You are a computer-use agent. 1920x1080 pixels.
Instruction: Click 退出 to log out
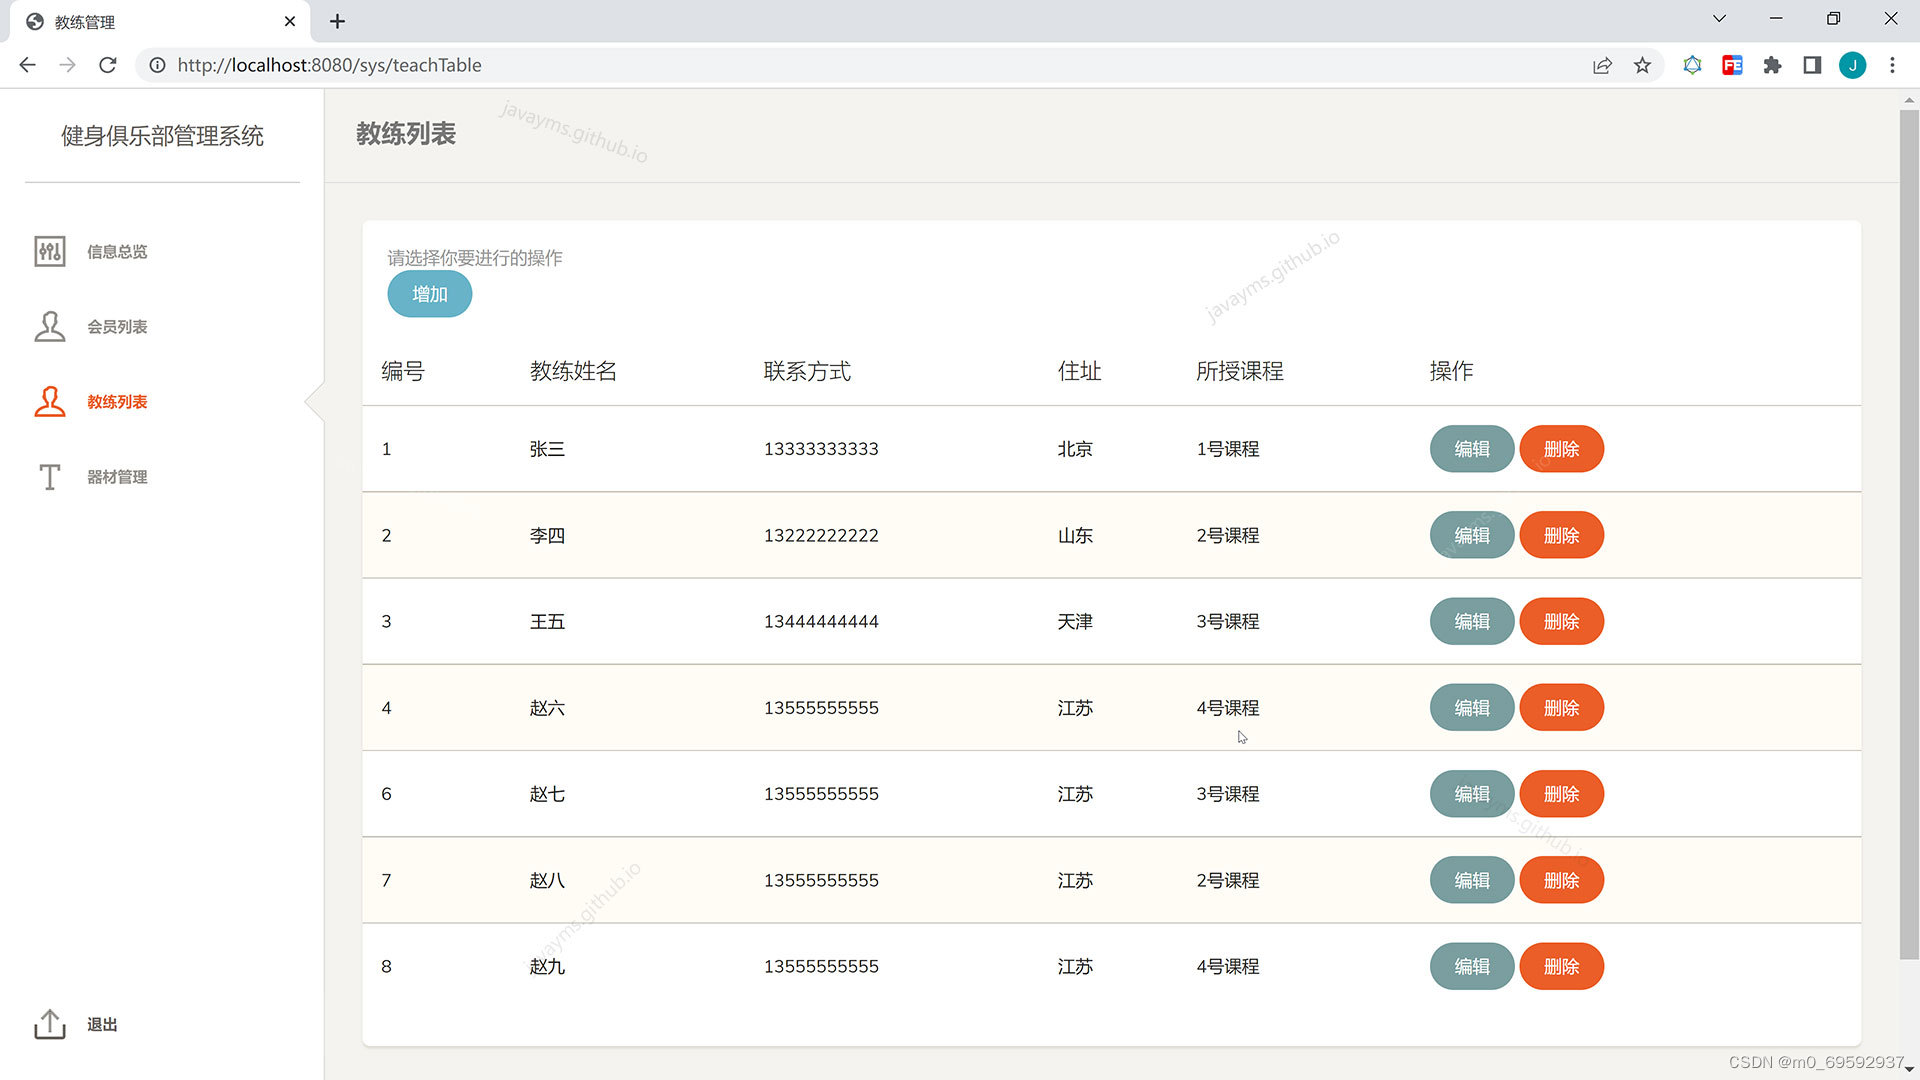point(102,1025)
